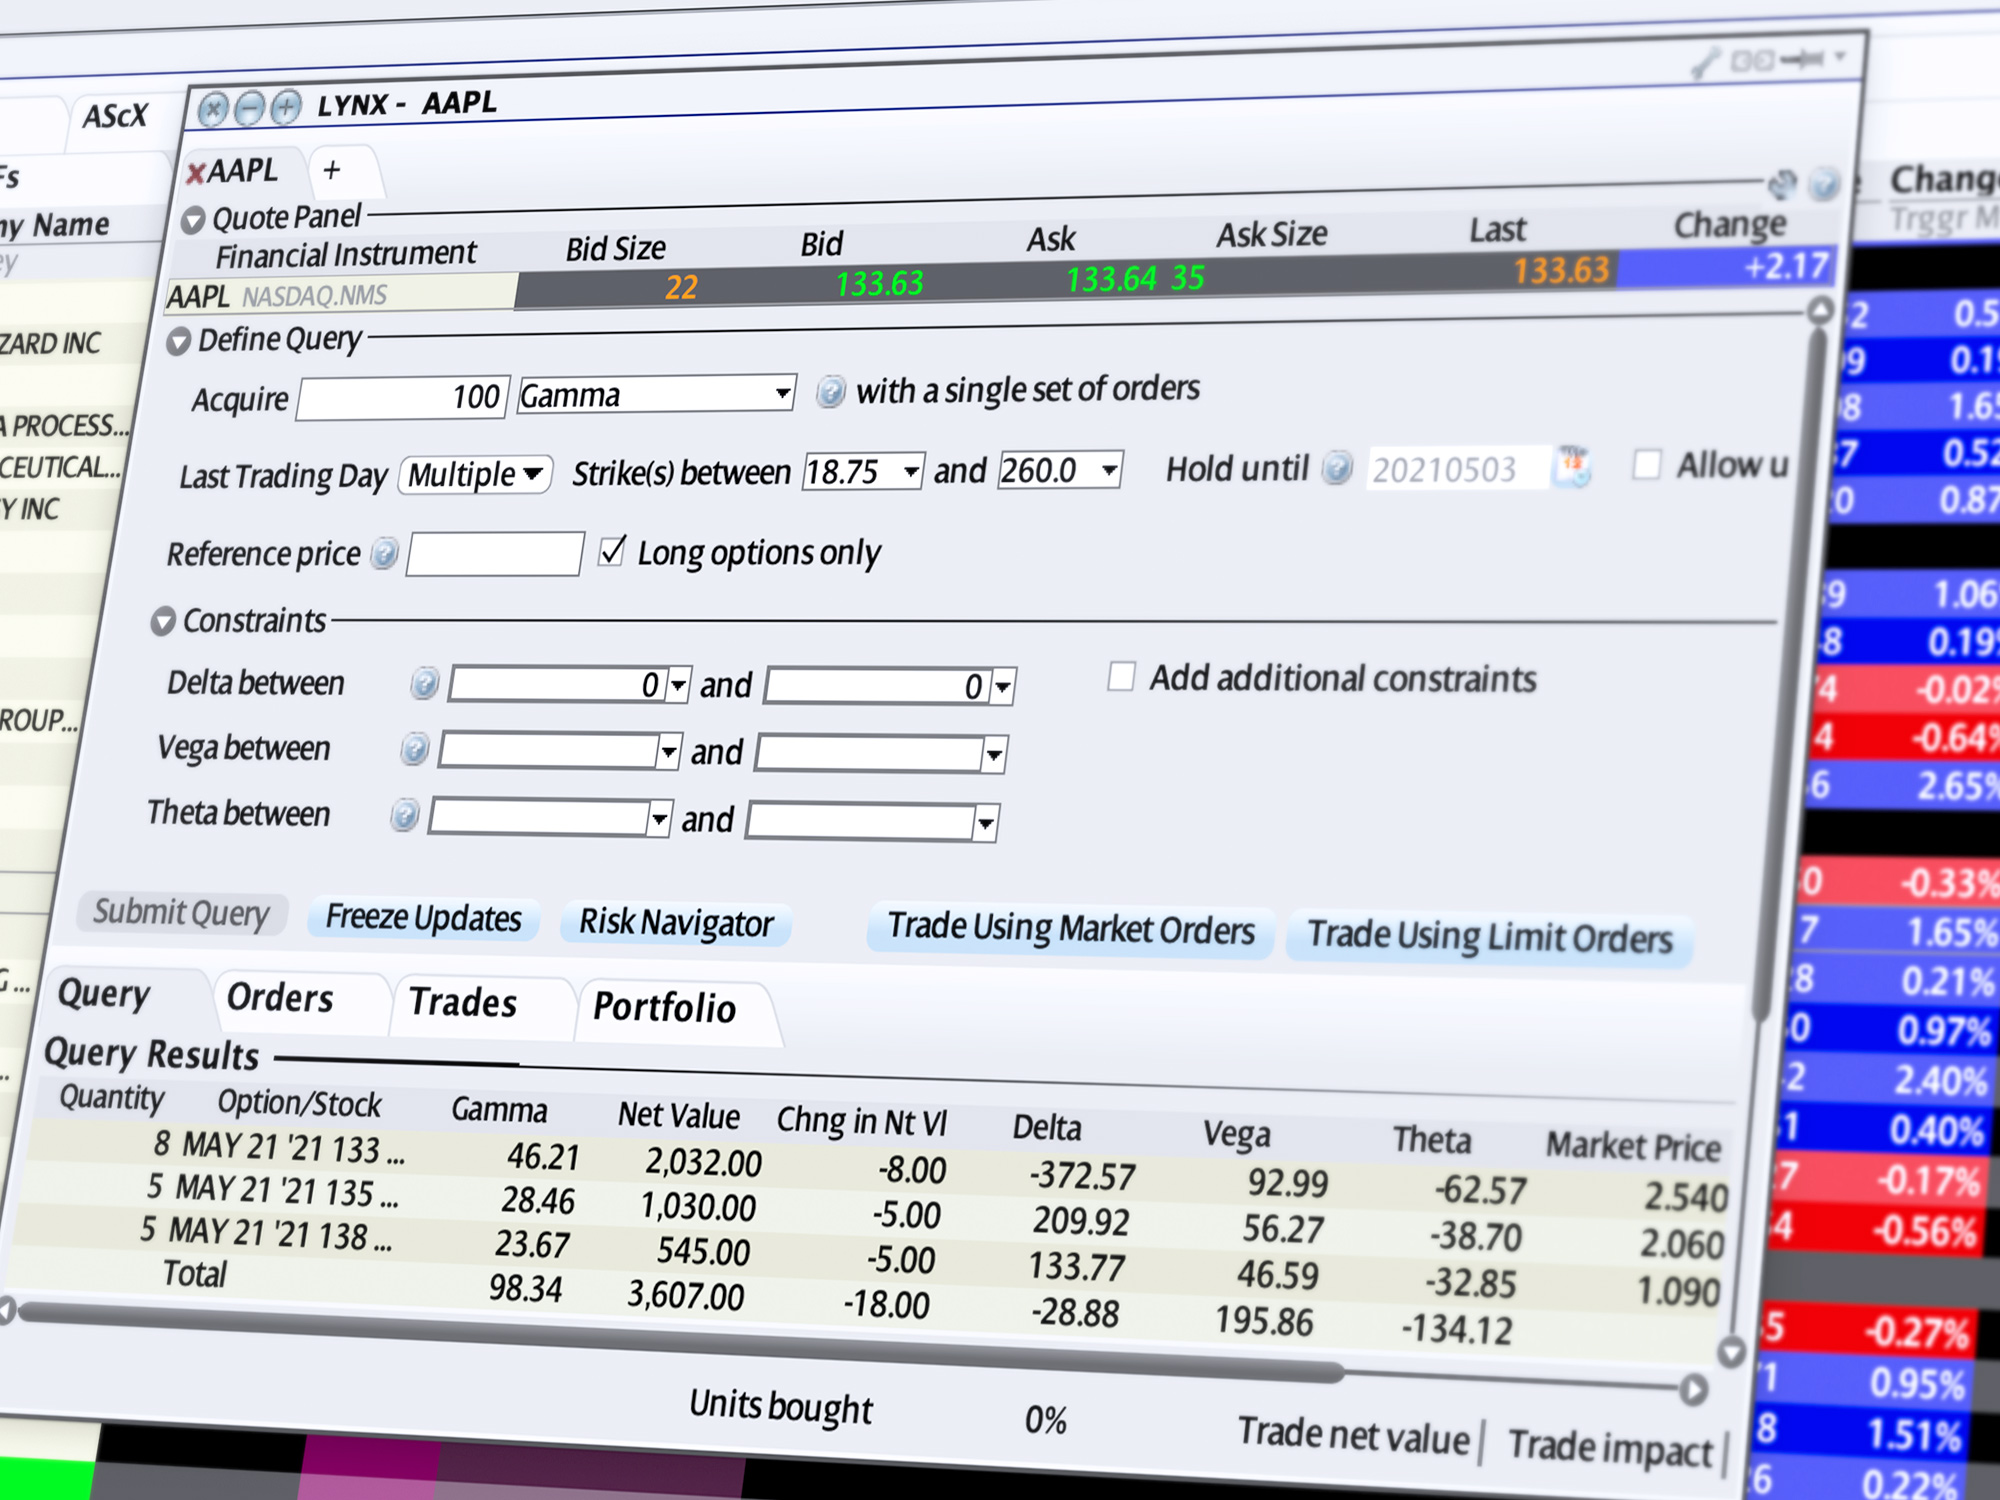Collapse the Constraints section
This screenshot has height=1500, width=2000.
coord(163,622)
